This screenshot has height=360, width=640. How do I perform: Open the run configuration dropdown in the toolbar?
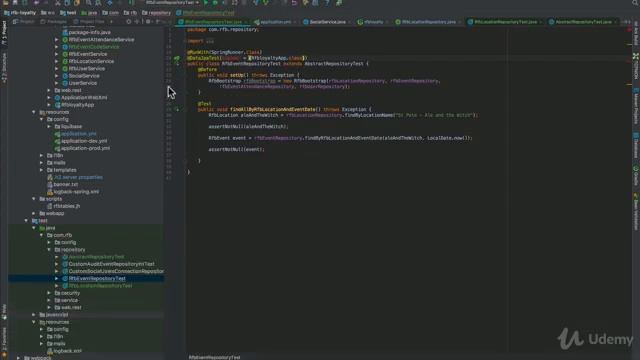pos(172,2)
